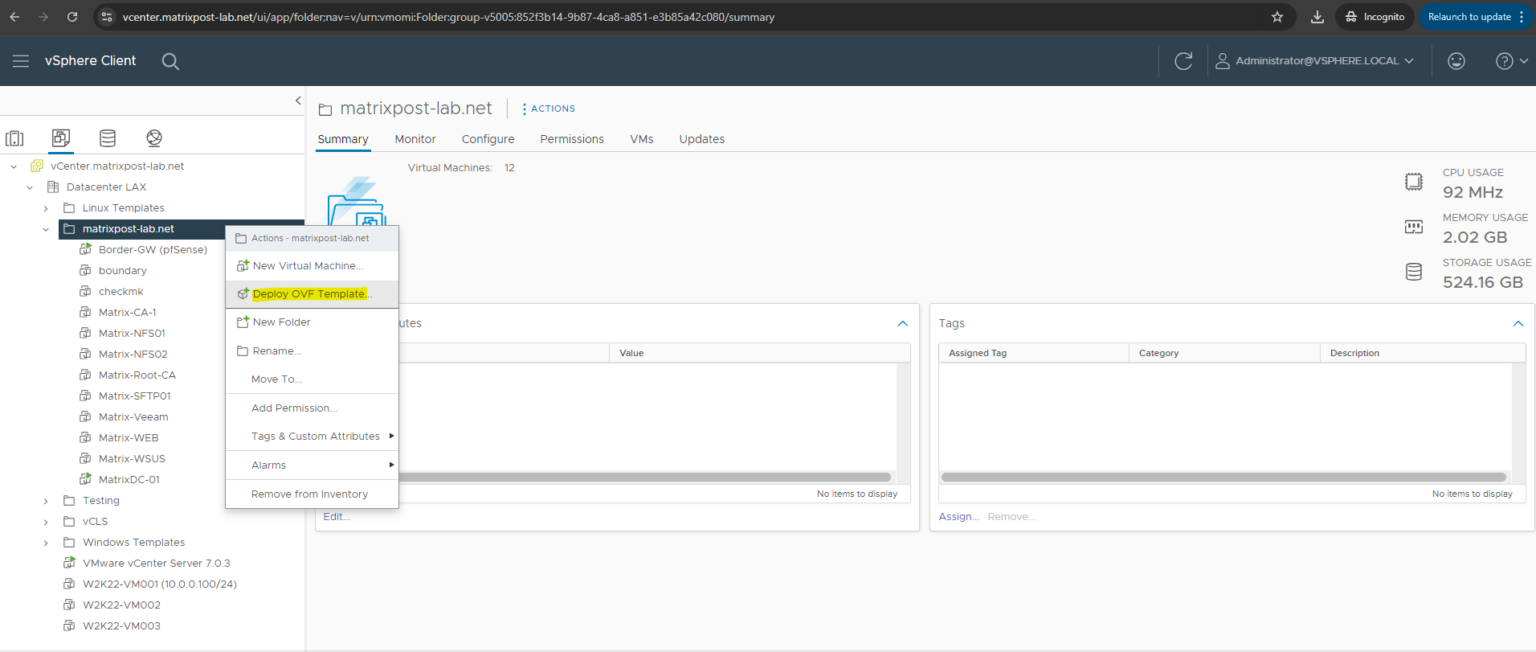The height and width of the screenshot is (652, 1536).
Task: Collapse the Datacenter LAX tree node
Action: click(x=29, y=186)
